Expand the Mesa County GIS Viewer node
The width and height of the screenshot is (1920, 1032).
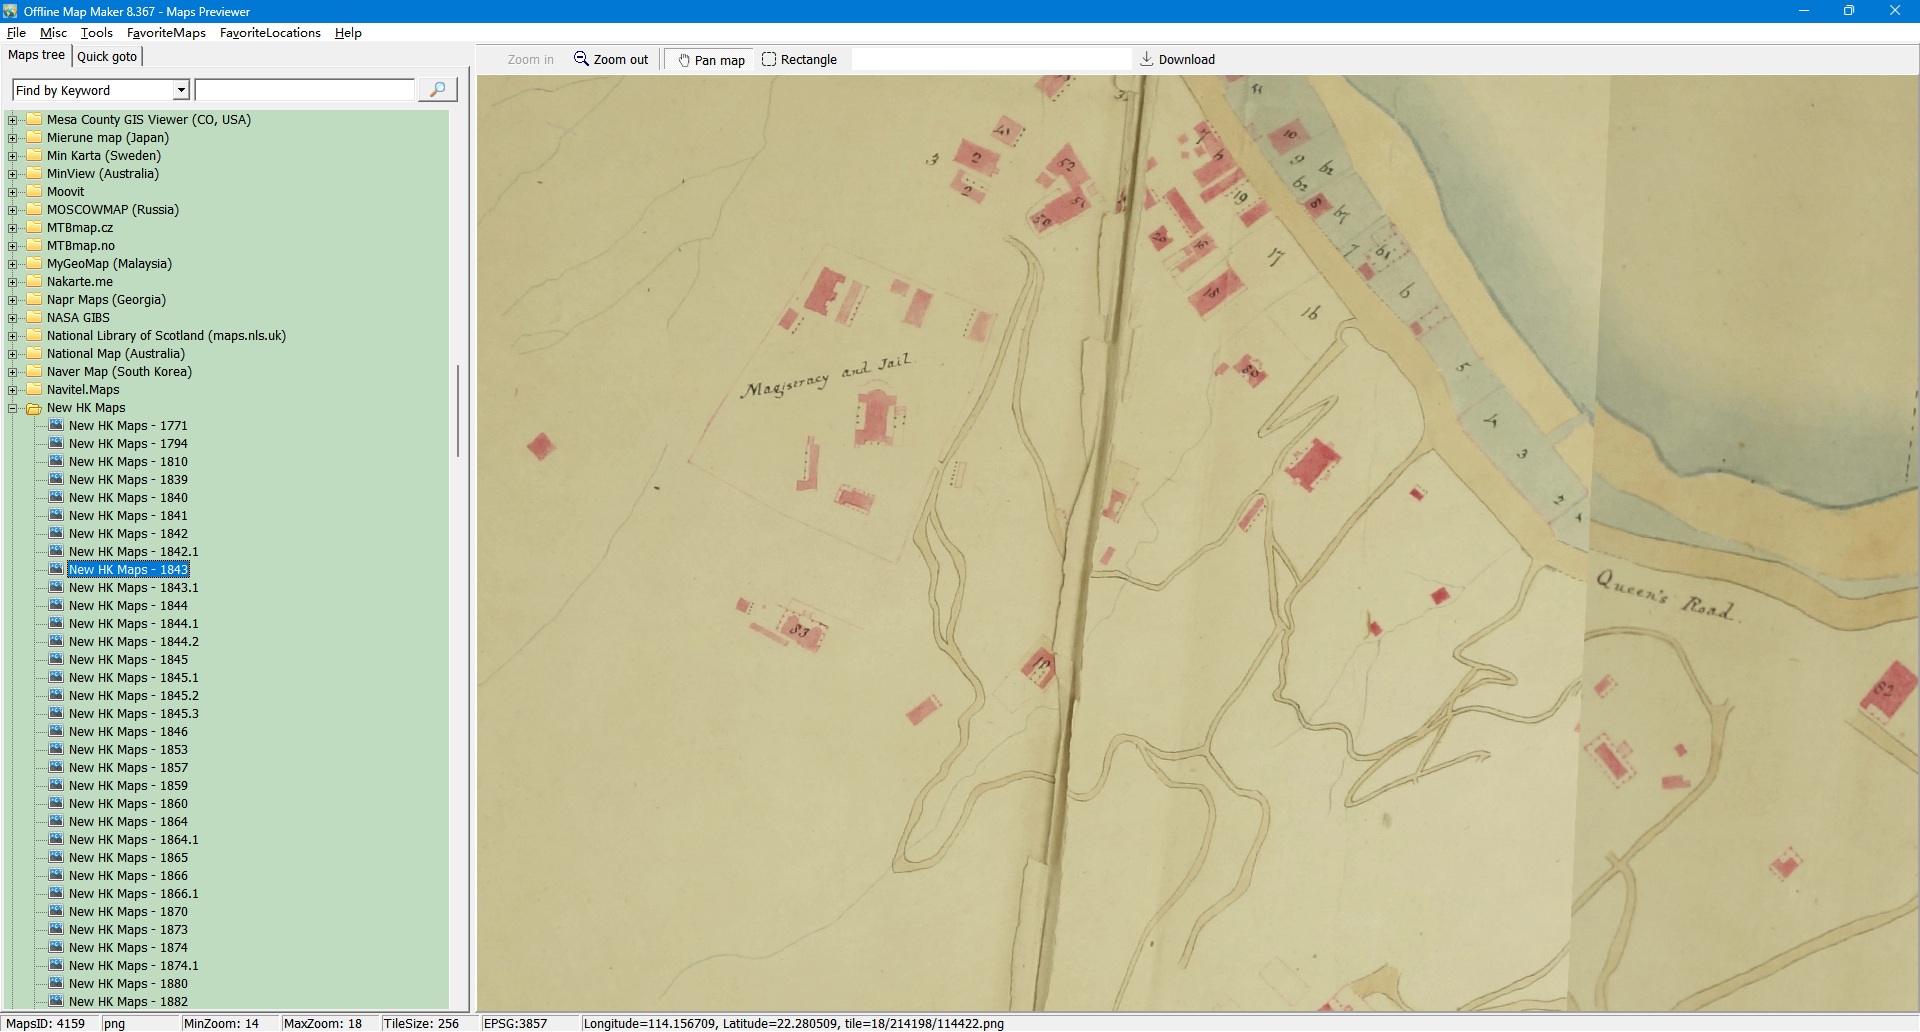(x=13, y=120)
